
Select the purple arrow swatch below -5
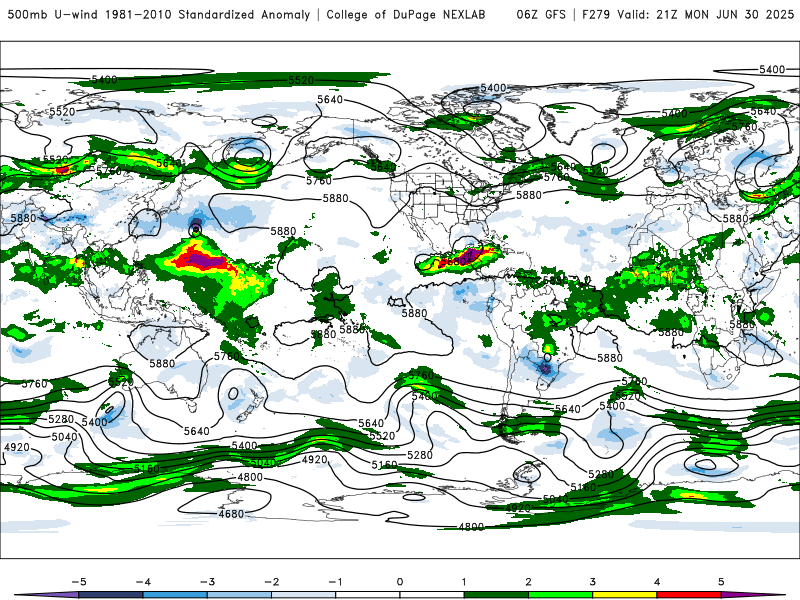[x=48, y=595]
